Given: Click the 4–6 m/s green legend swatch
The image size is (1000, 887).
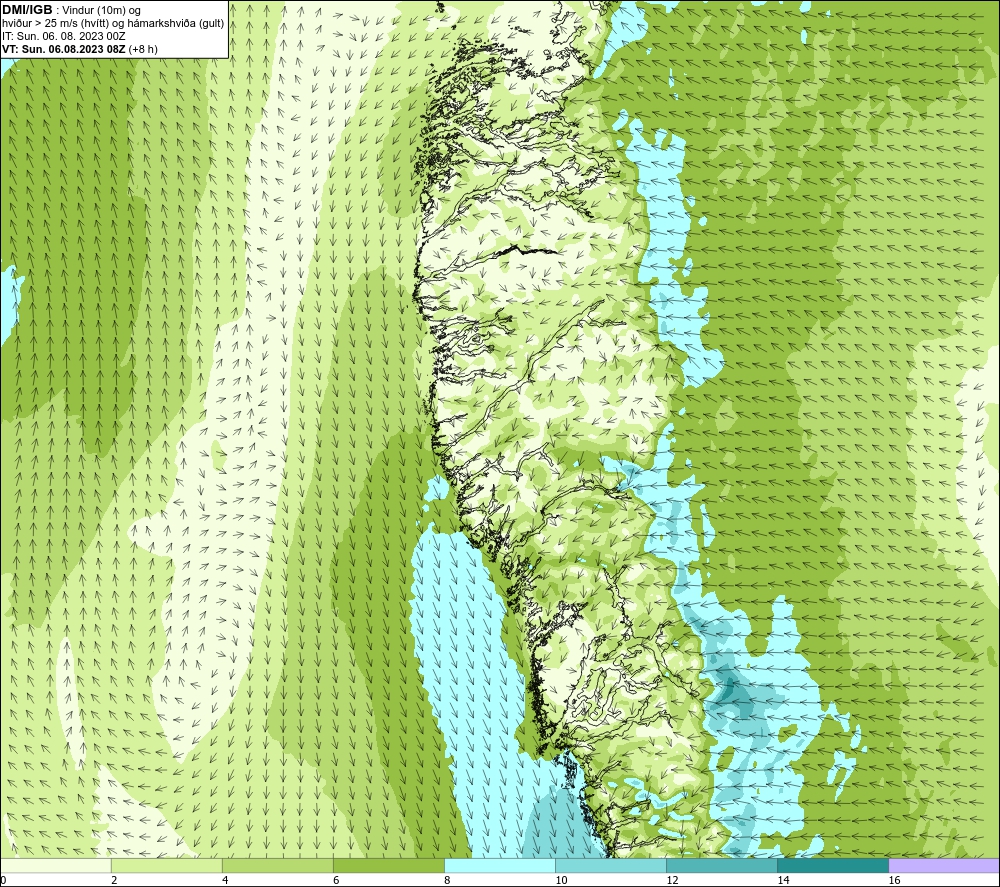Looking at the screenshot, I should point(277,866).
